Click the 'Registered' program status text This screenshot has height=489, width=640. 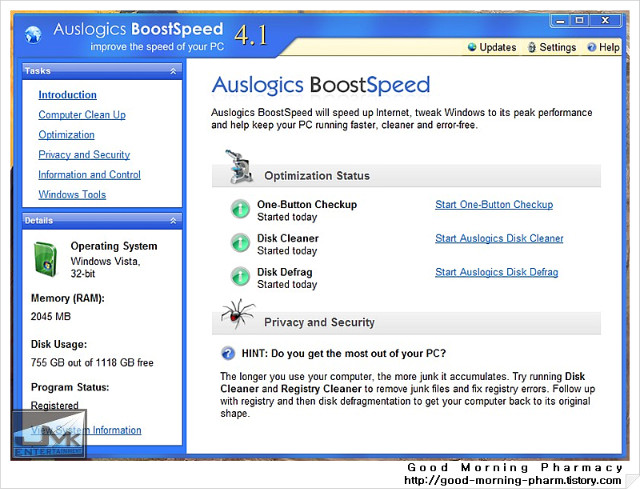coord(55,405)
